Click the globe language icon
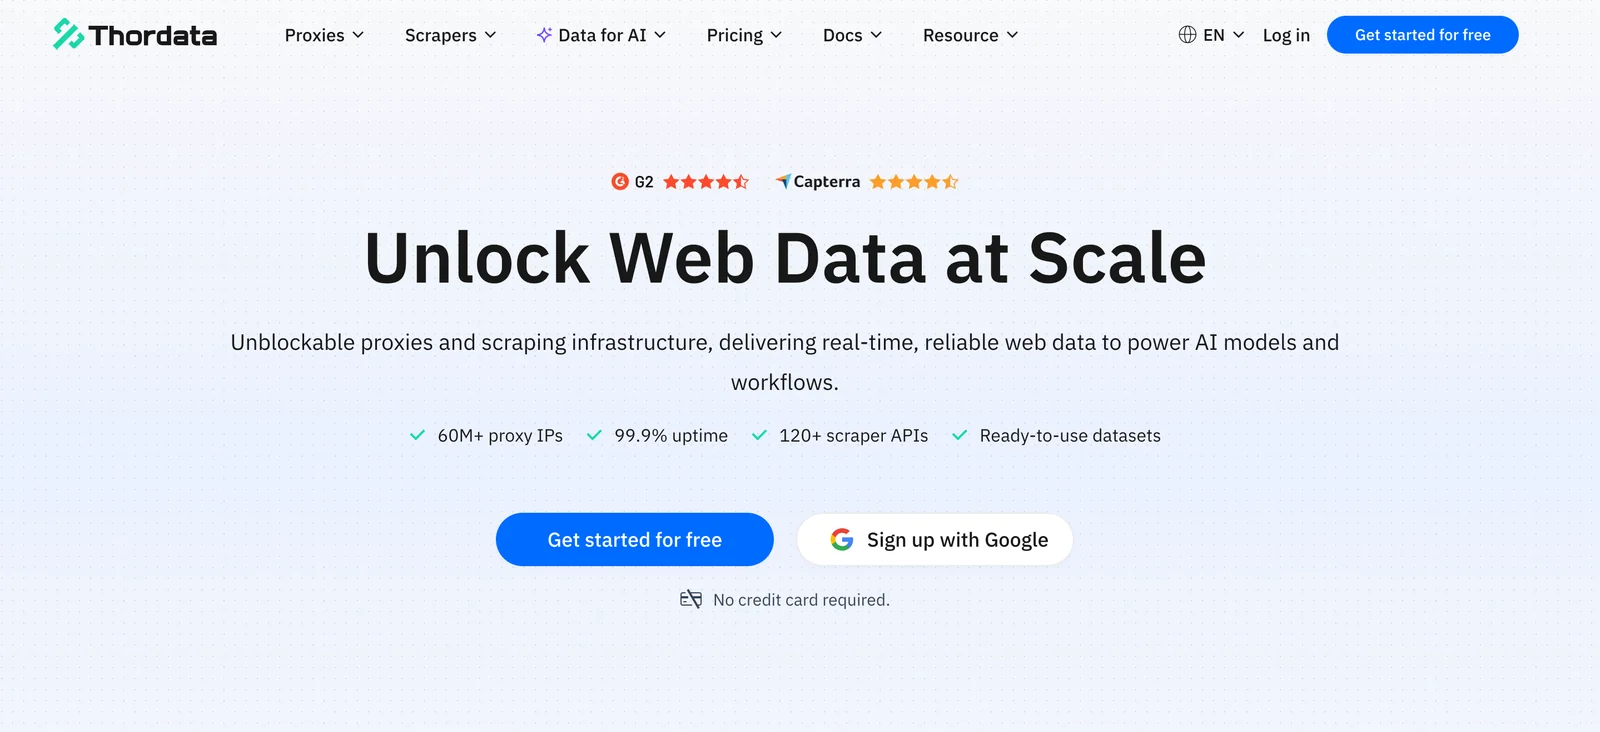The height and width of the screenshot is (732, 1600). 1187,35
